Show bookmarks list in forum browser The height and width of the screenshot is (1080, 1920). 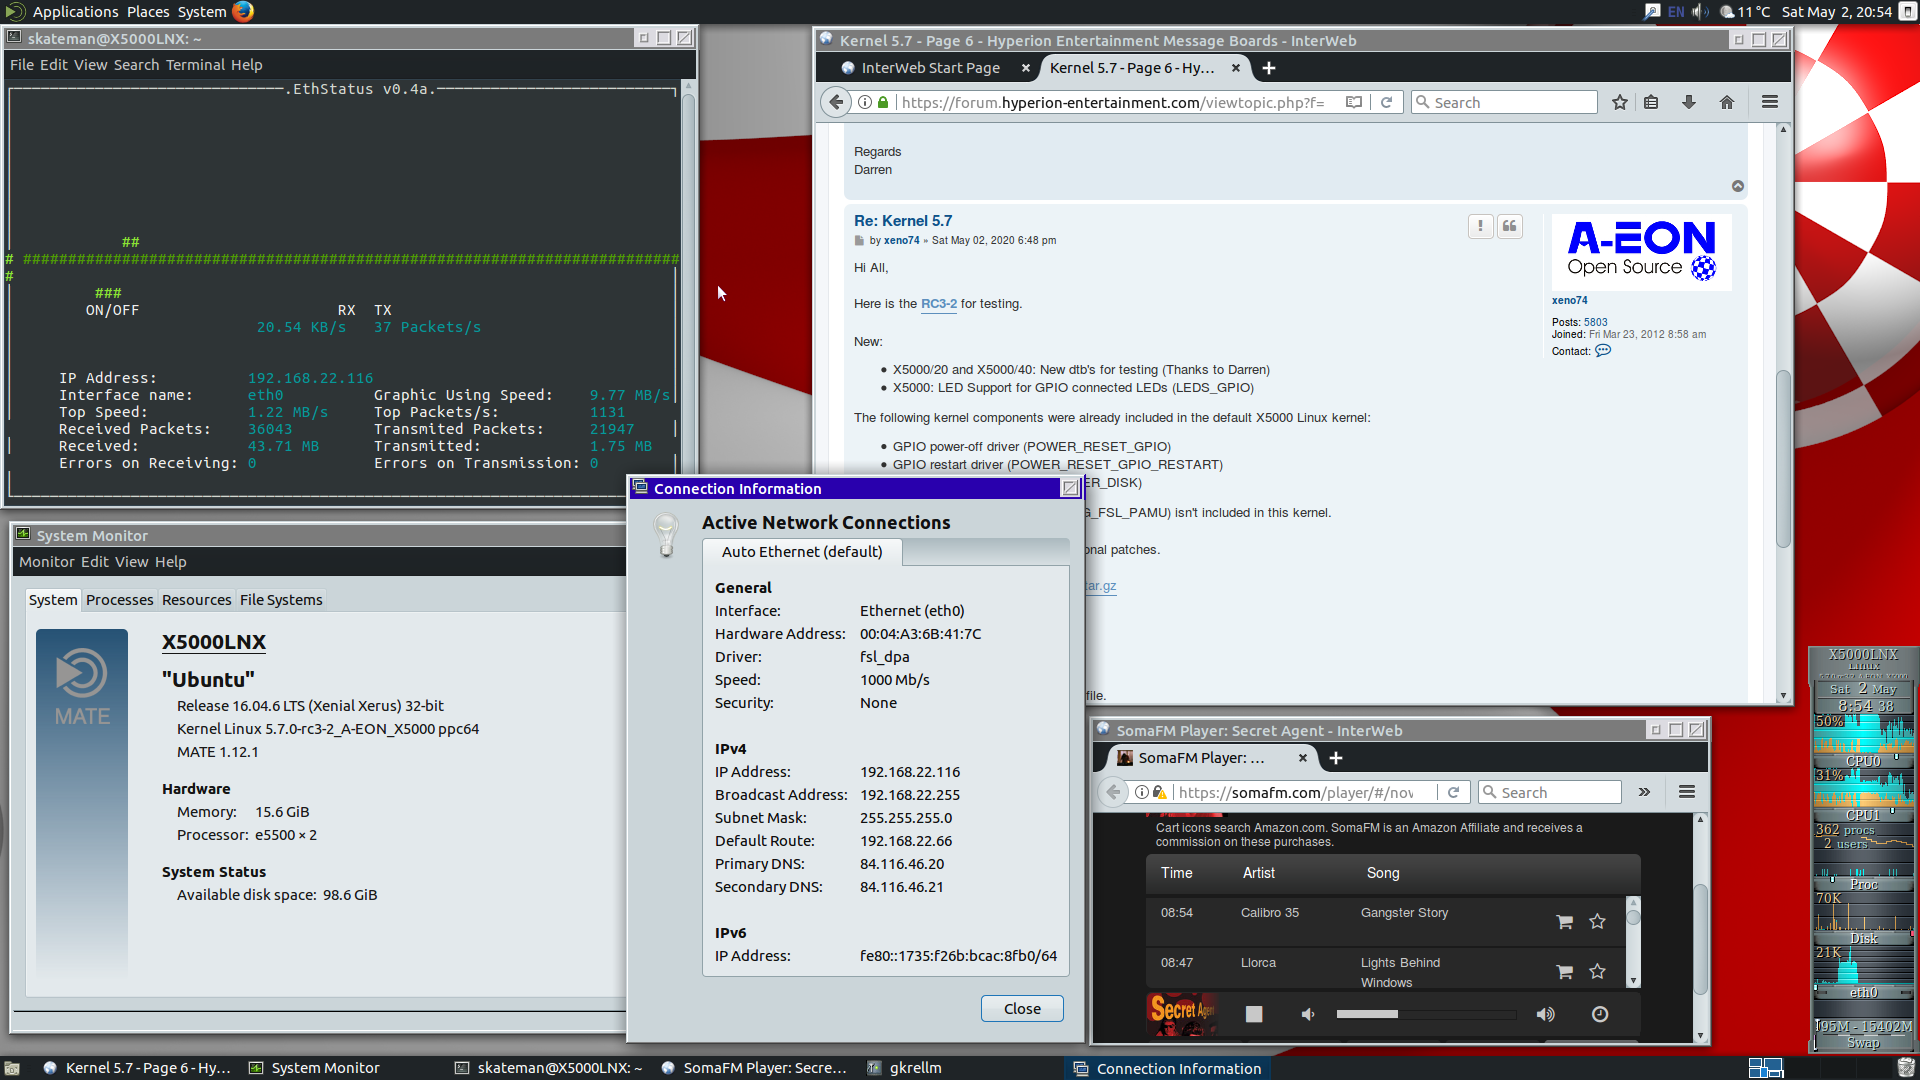[x=1651, y=102]
